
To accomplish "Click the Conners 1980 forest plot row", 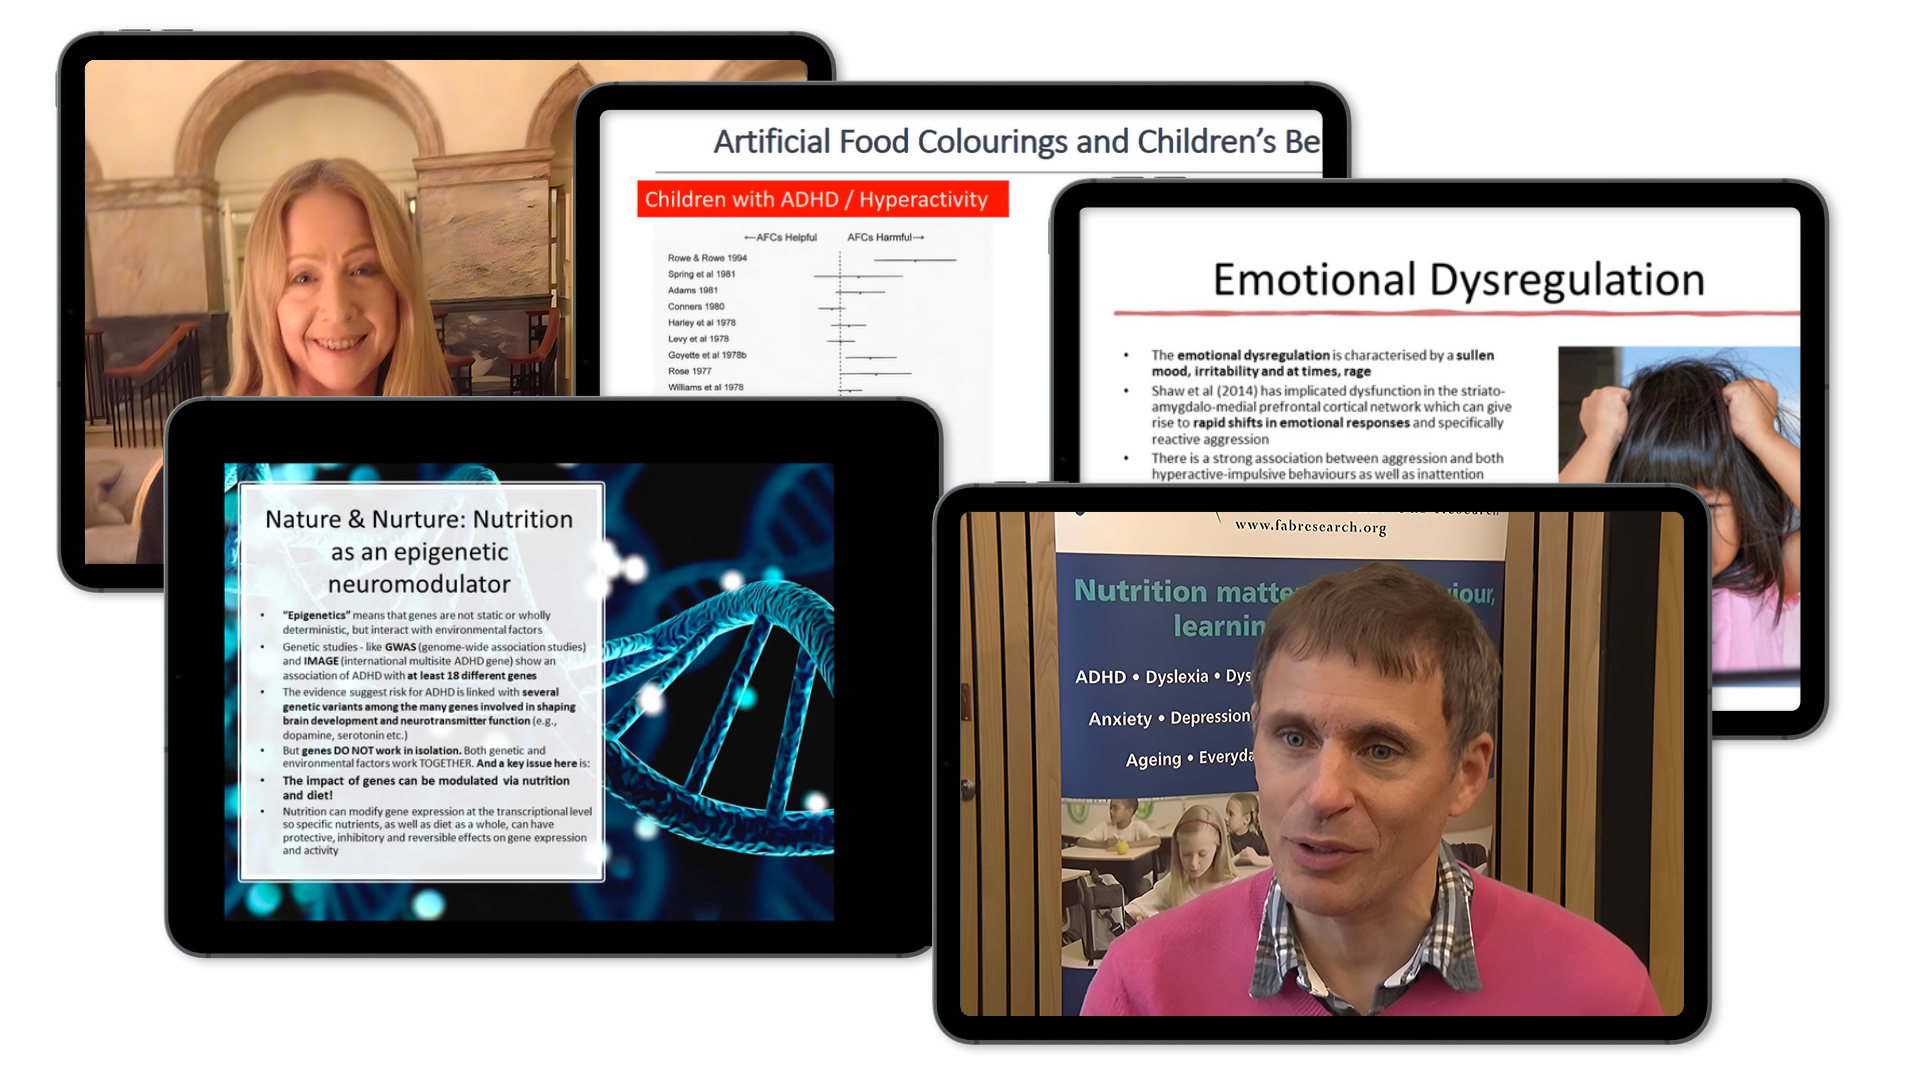I will [696, 307].
